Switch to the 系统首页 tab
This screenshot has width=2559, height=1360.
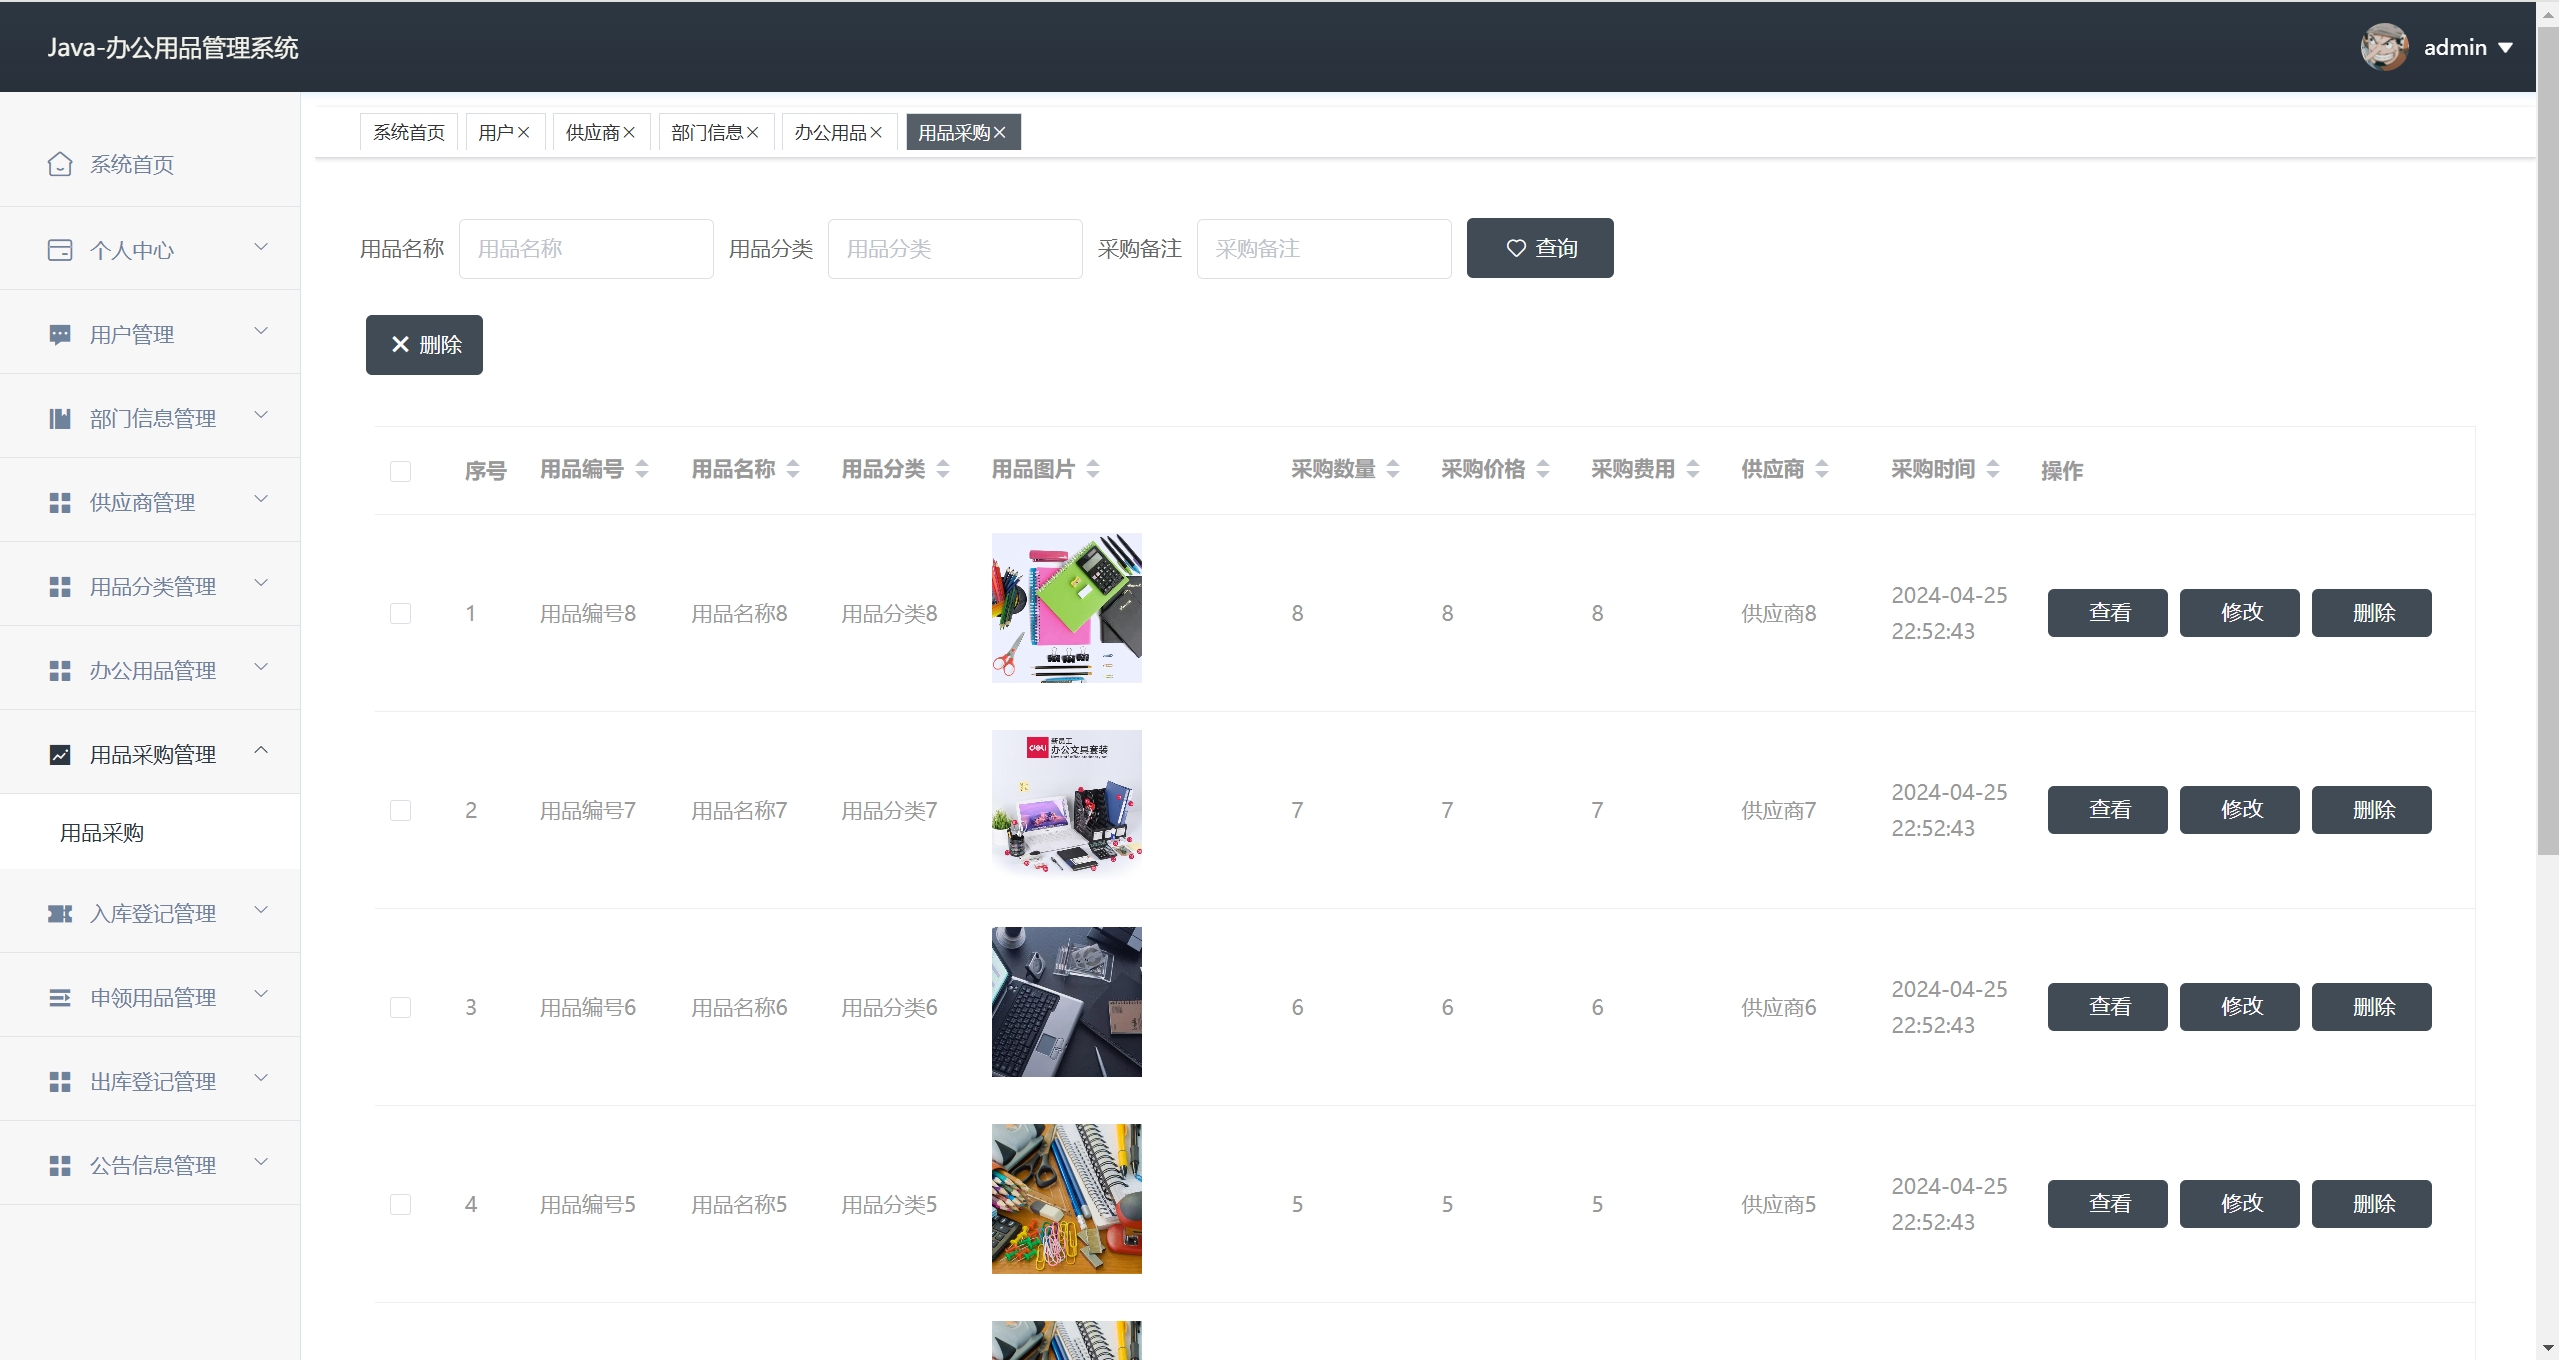(409, 132)
